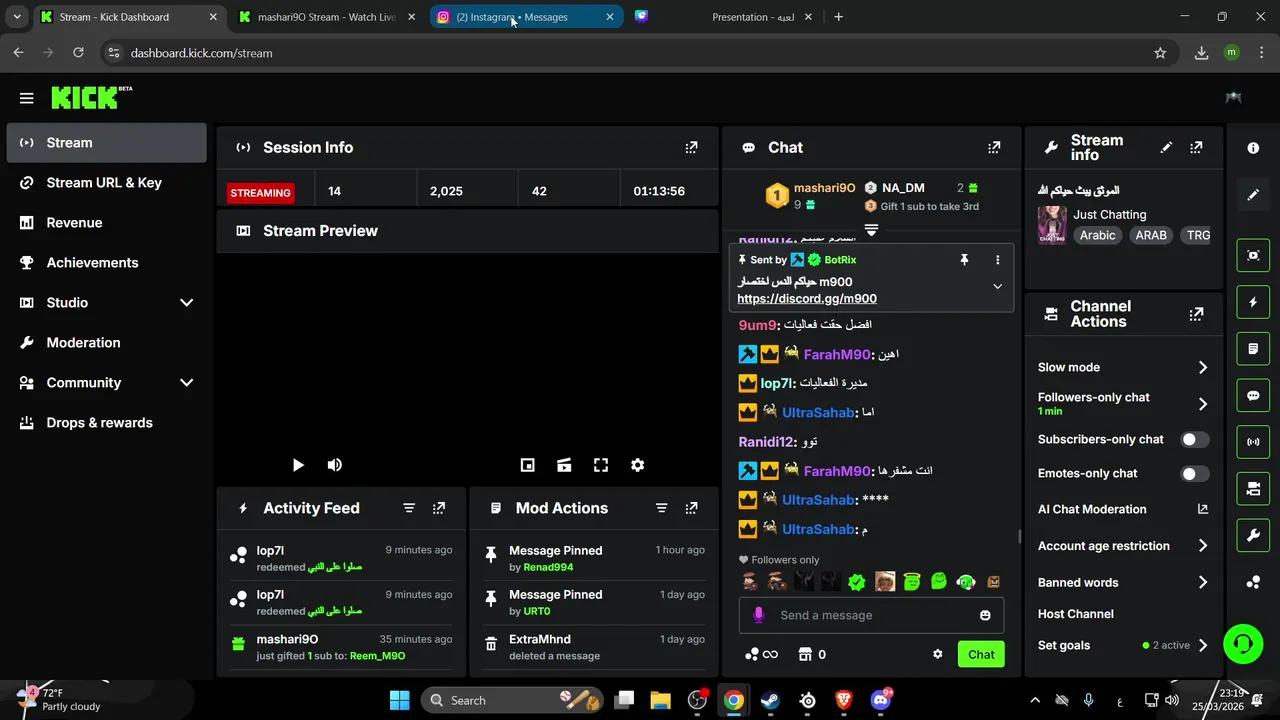Pop out the Chat panel

pos(994,147)
